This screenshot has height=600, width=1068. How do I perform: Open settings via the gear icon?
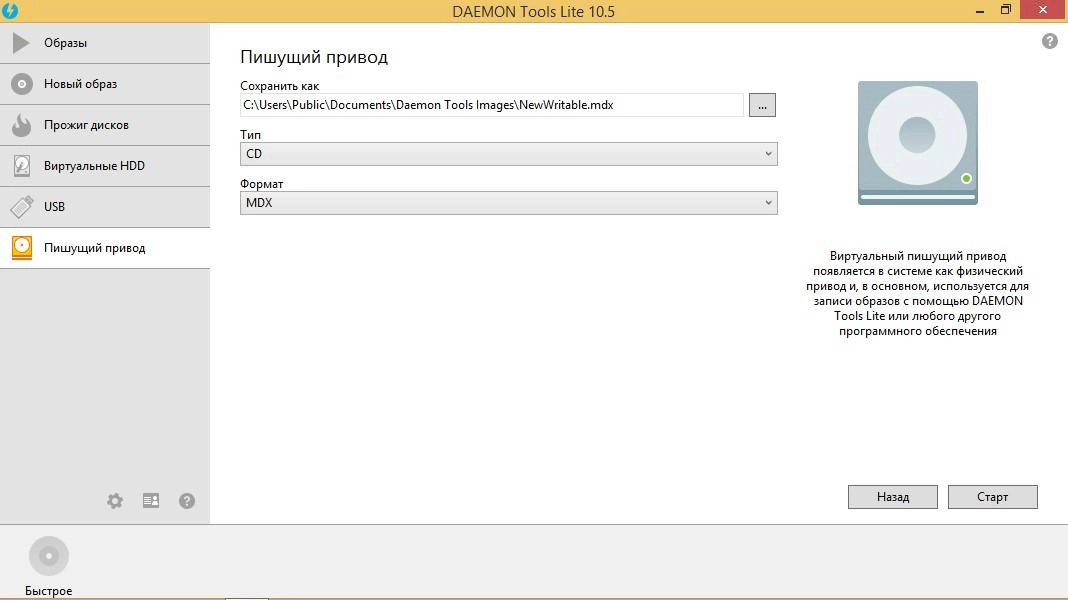115,501
